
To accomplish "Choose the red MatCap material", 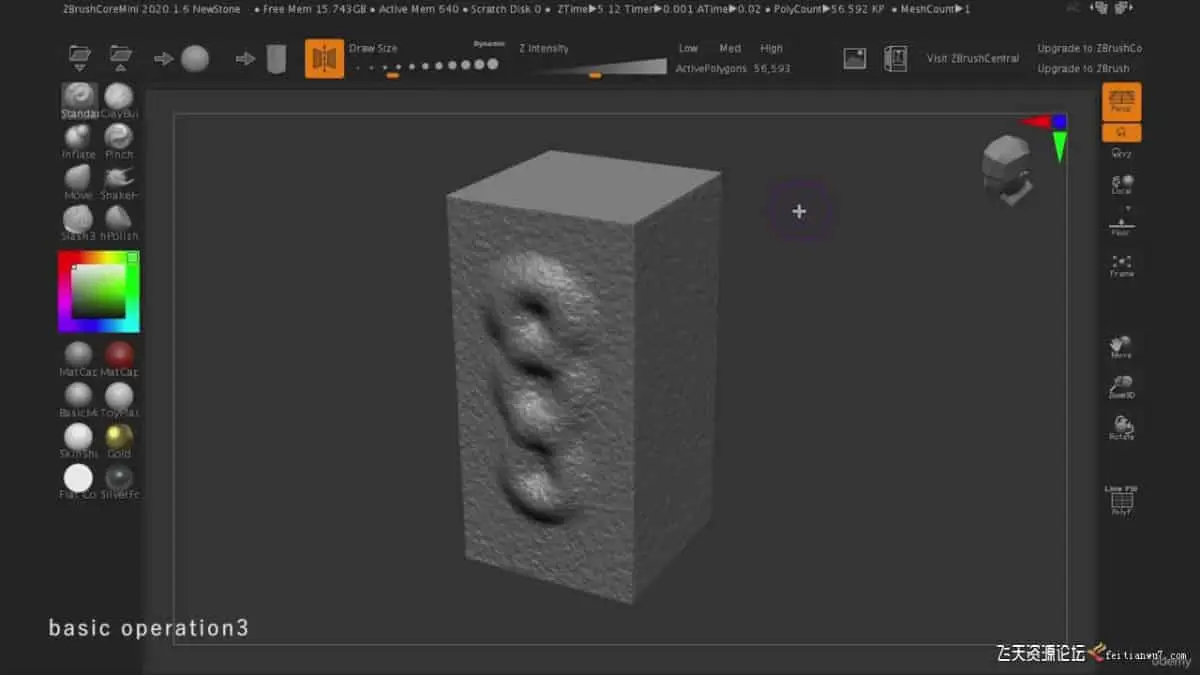I will click(119, 359).
